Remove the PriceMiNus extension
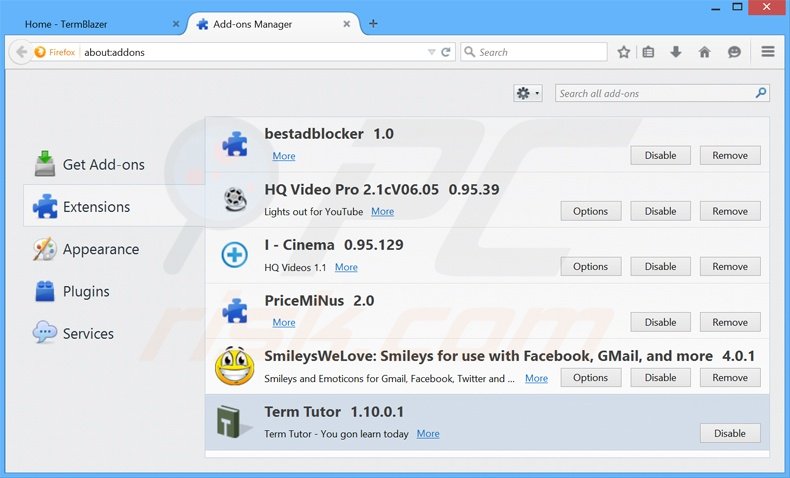The image size is (790, 478). (x=730, y=322)
